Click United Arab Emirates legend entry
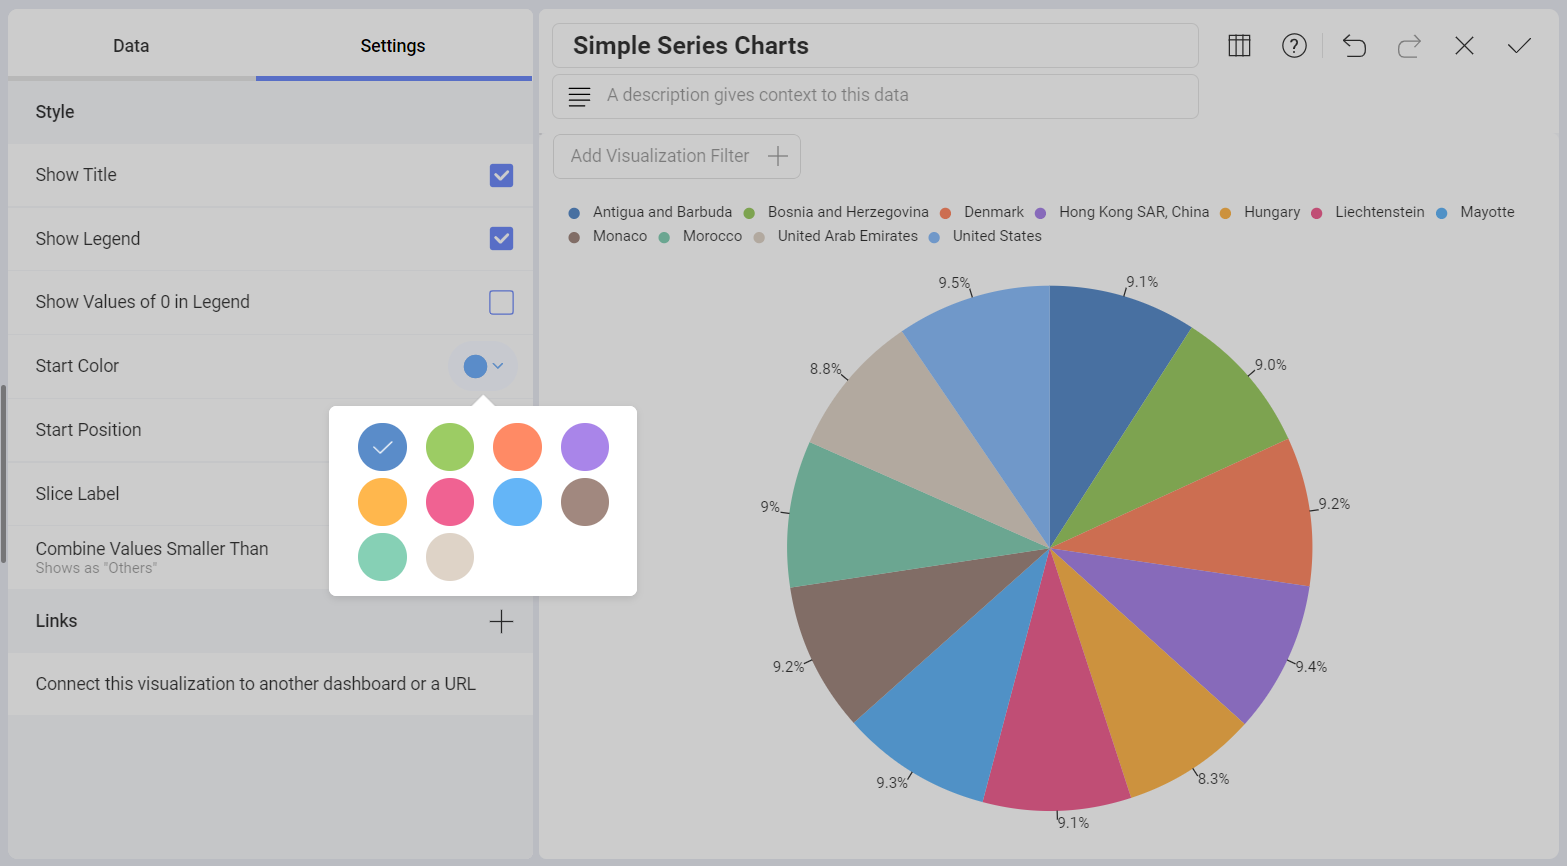This screenshot has width=1567, height=866. pyautogui.click(x=836, y=236)
